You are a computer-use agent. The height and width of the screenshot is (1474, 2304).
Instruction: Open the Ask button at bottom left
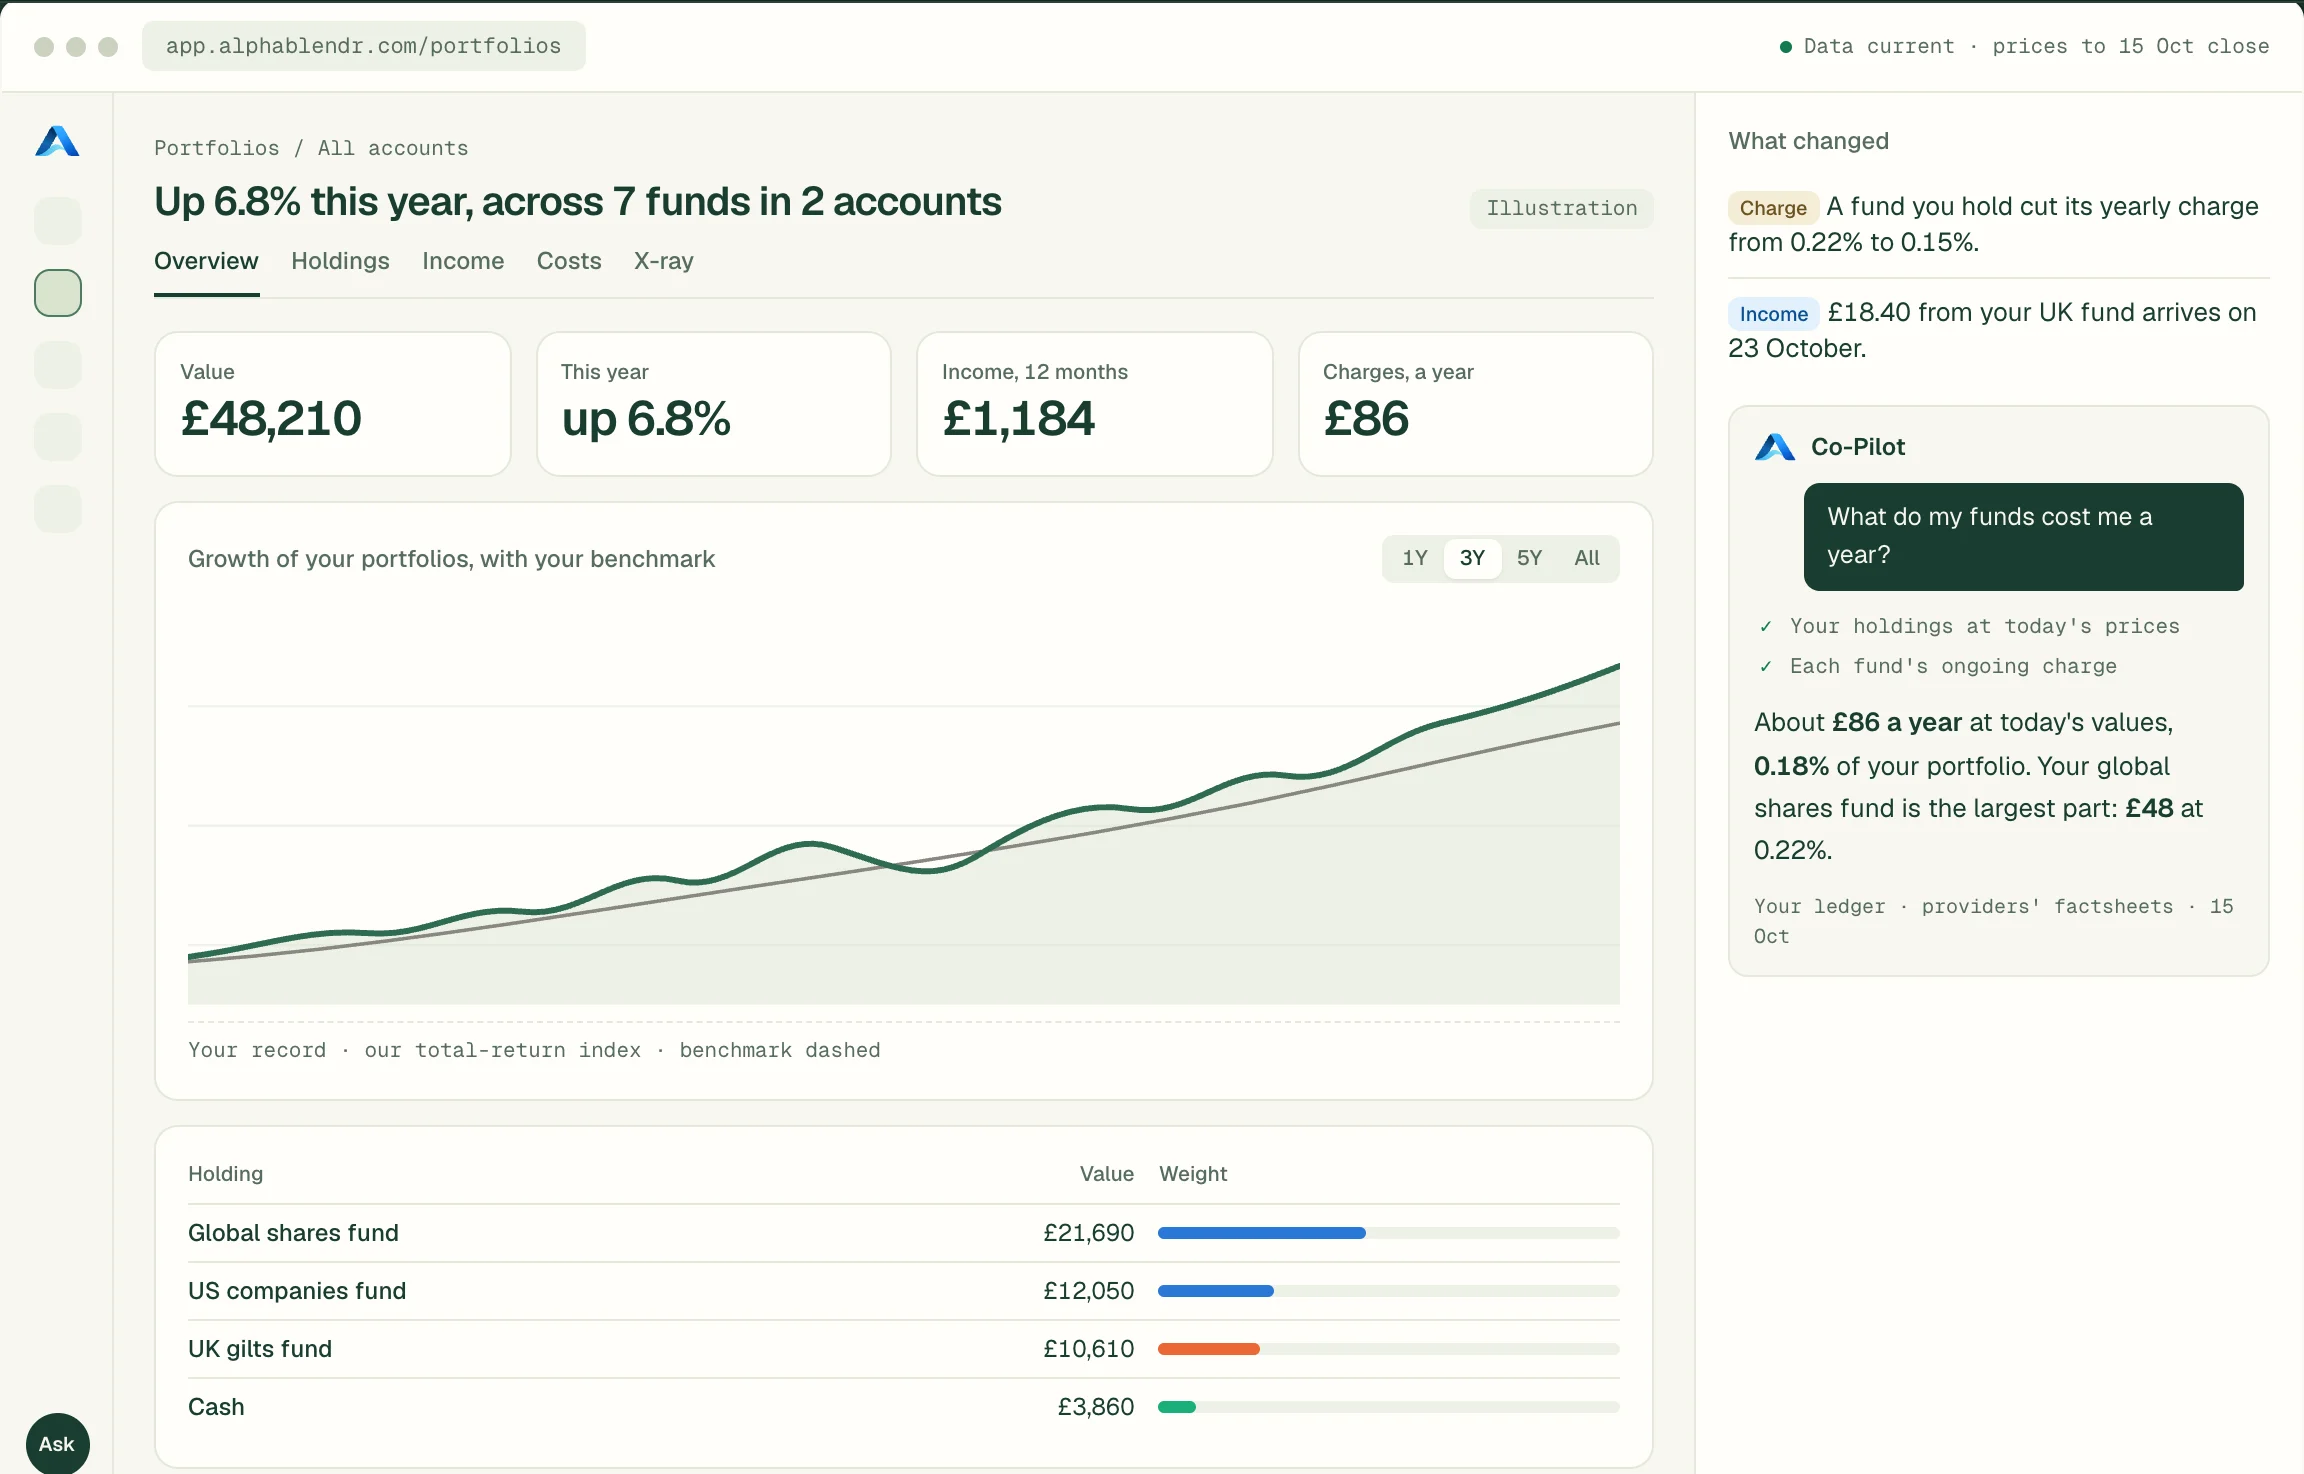(57, 1444)
